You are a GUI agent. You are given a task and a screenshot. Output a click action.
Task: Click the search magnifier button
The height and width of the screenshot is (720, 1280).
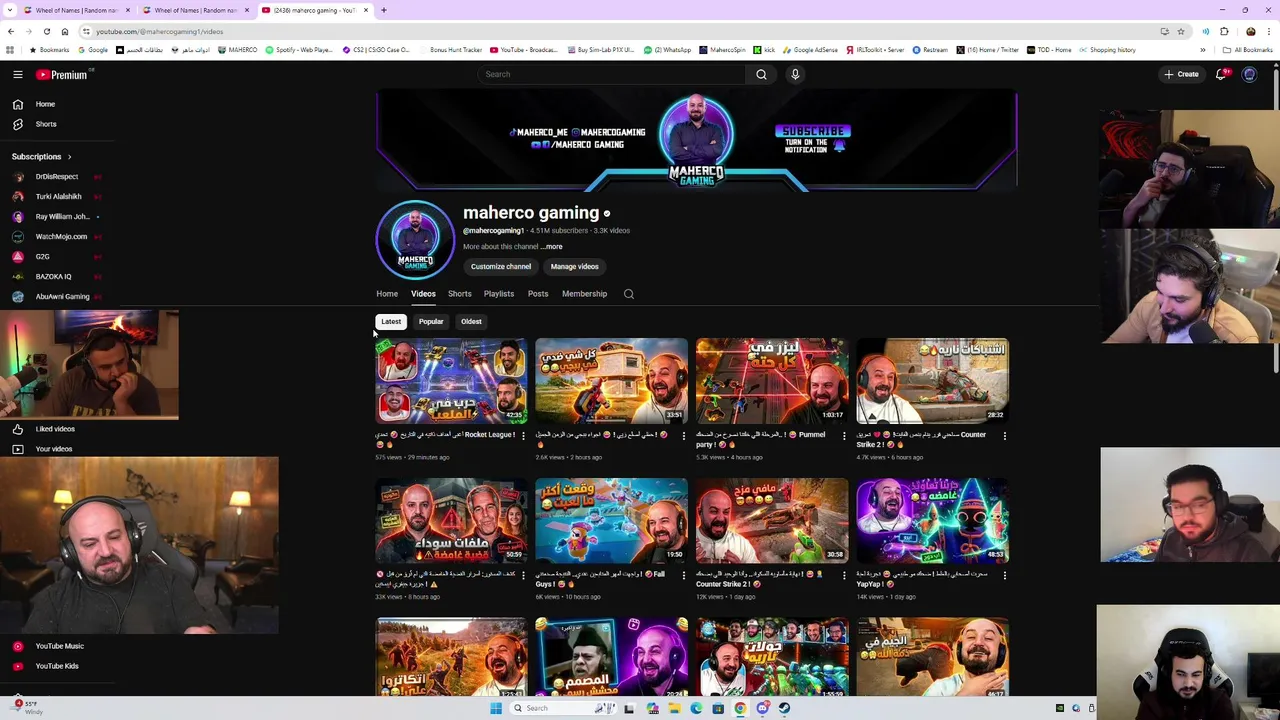(x=761, y=74)
